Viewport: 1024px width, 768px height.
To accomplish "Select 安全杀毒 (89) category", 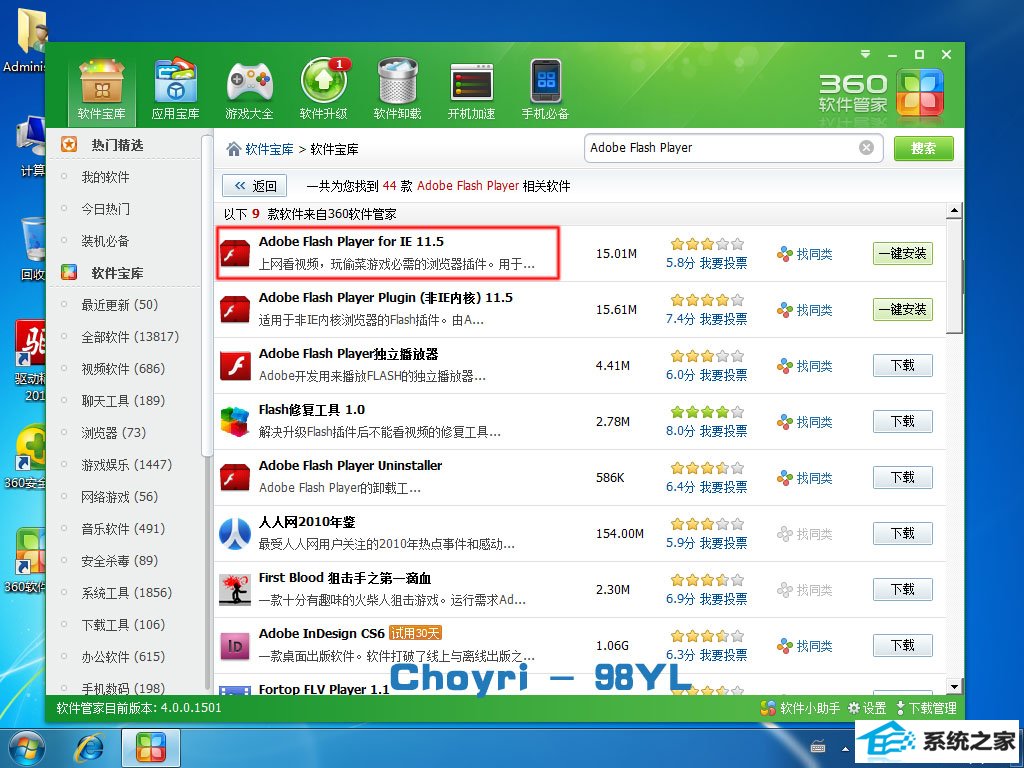I will pos(120,560).
